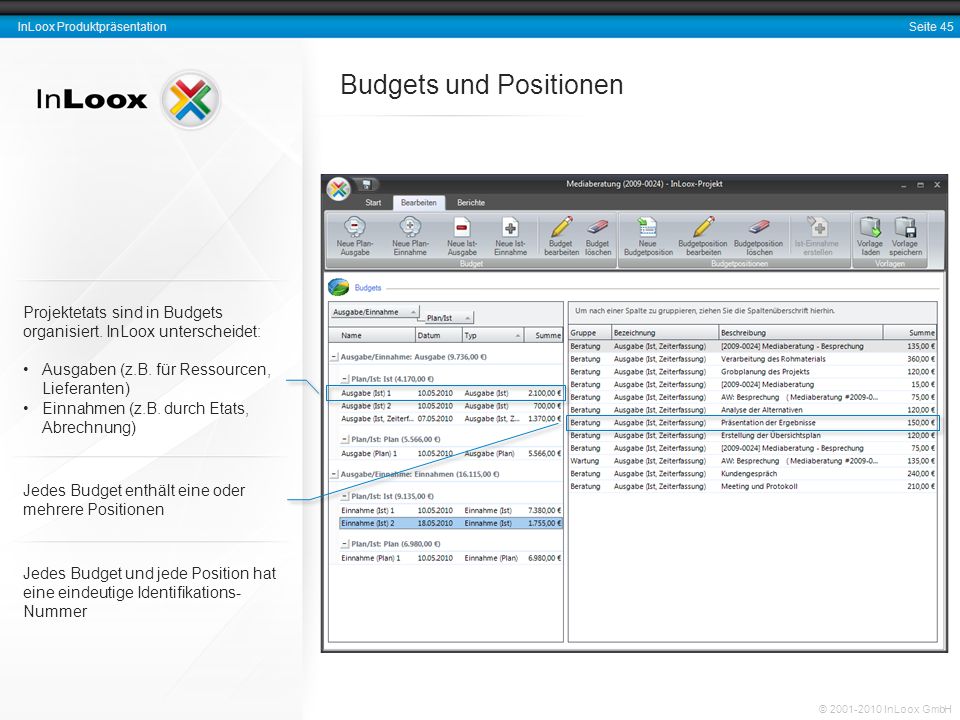Click the Neue Plan-Ausgabe ribbon icon

354,227
